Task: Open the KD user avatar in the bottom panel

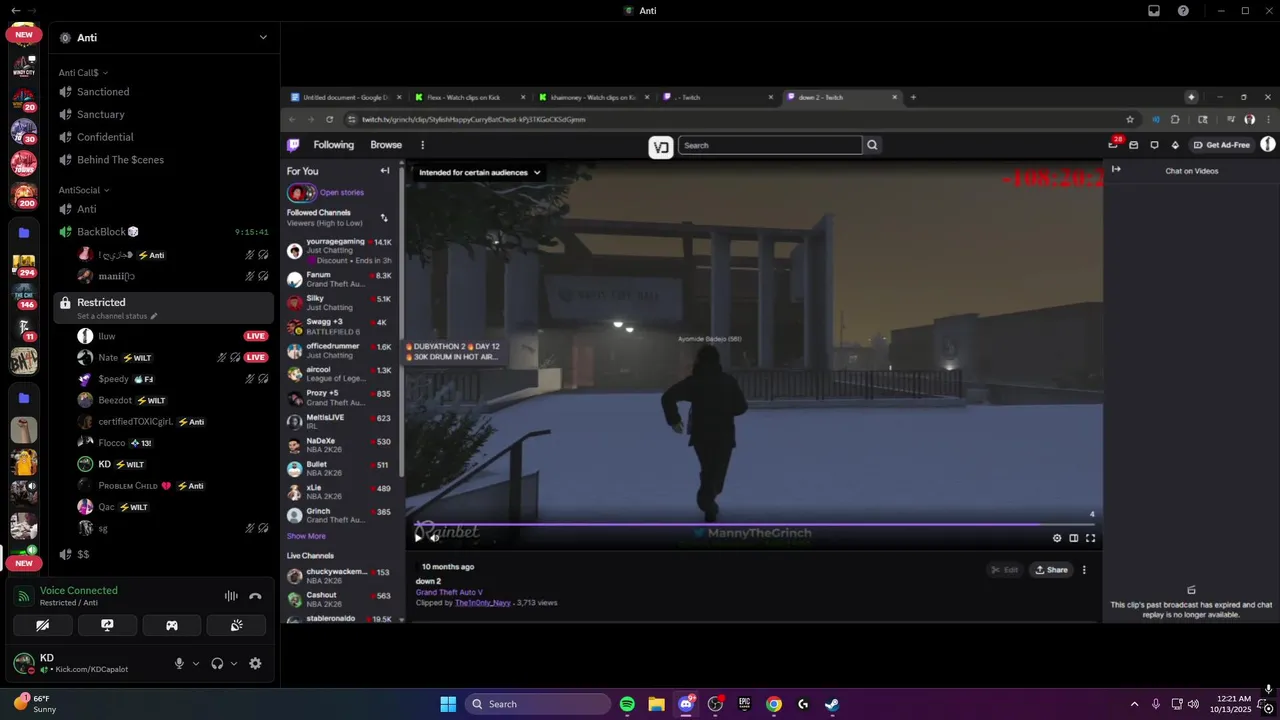Action: click(x=24, y=663)
